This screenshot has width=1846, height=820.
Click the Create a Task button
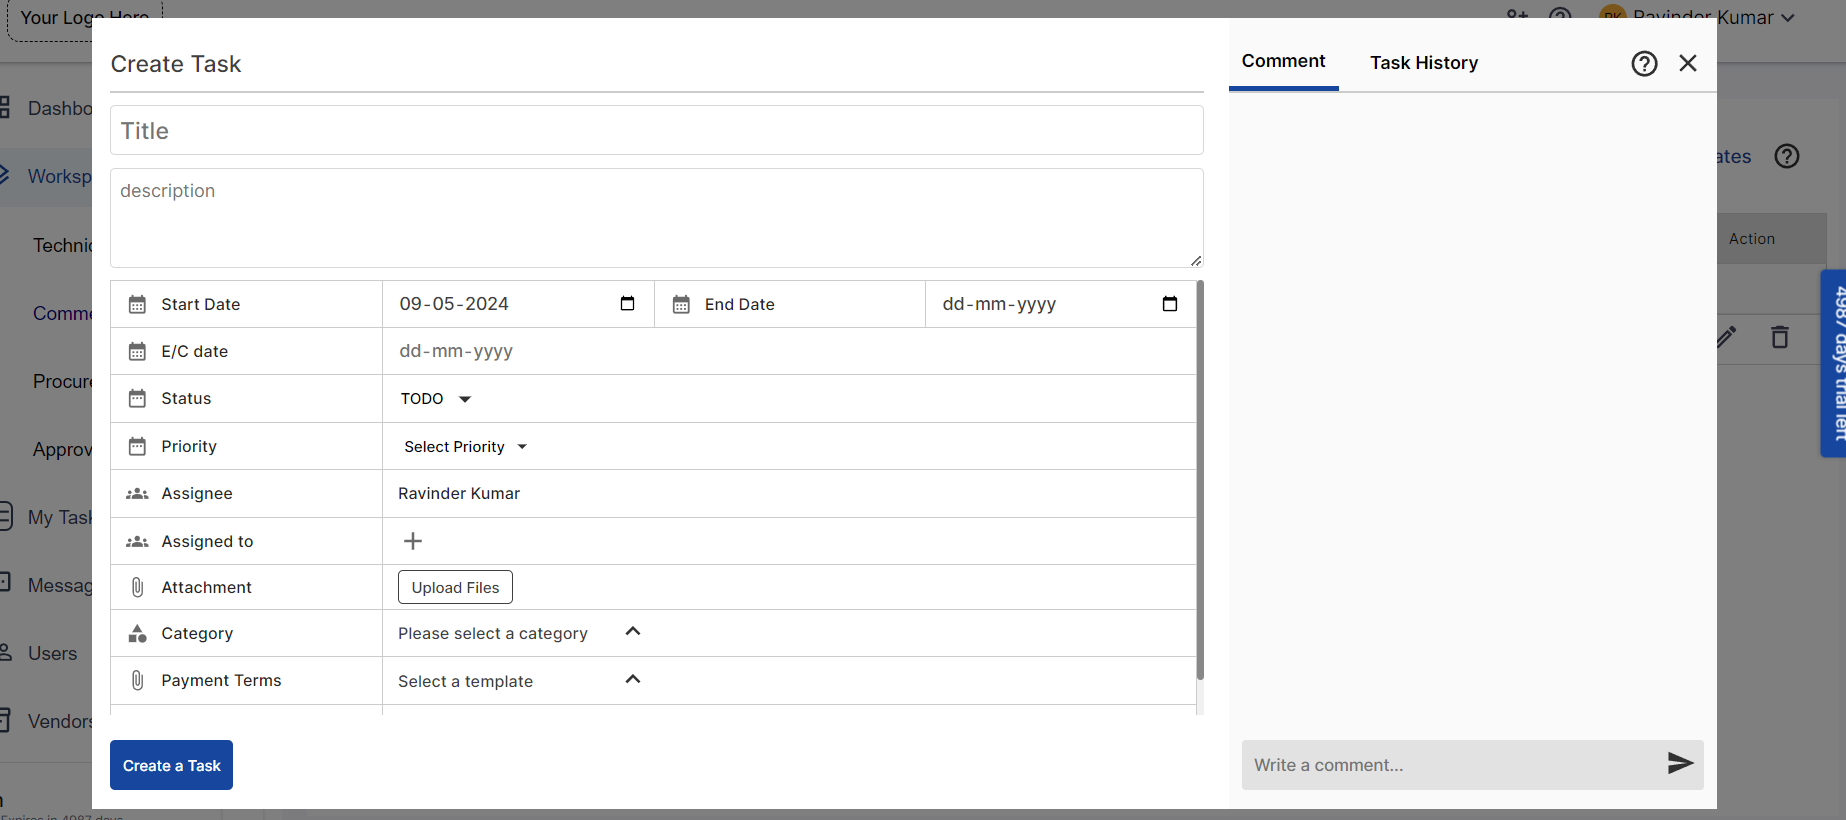[171, 765]
